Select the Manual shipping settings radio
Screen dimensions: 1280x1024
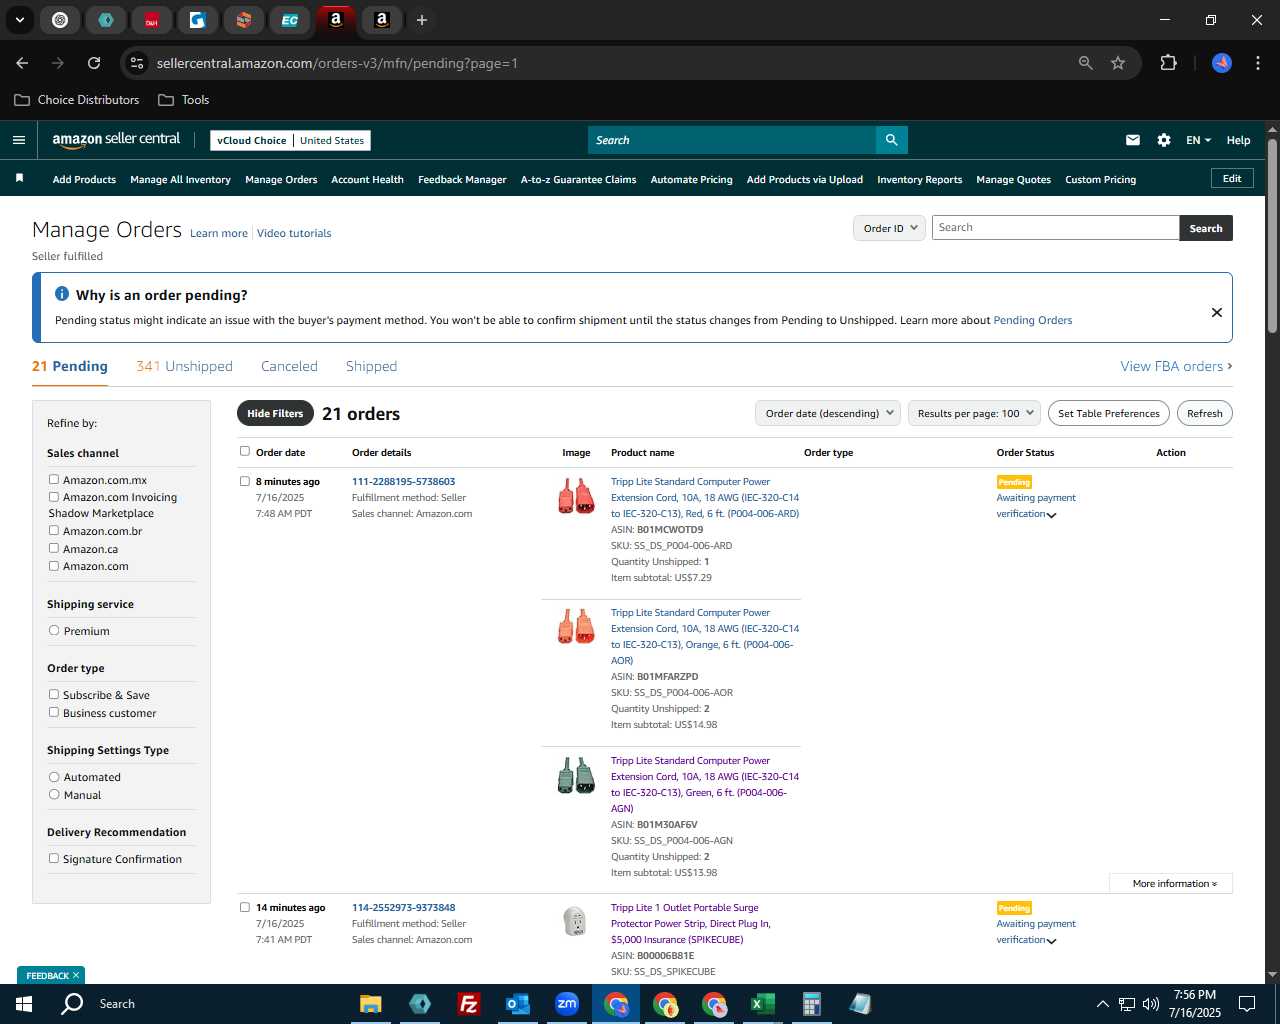click(54, 794)
